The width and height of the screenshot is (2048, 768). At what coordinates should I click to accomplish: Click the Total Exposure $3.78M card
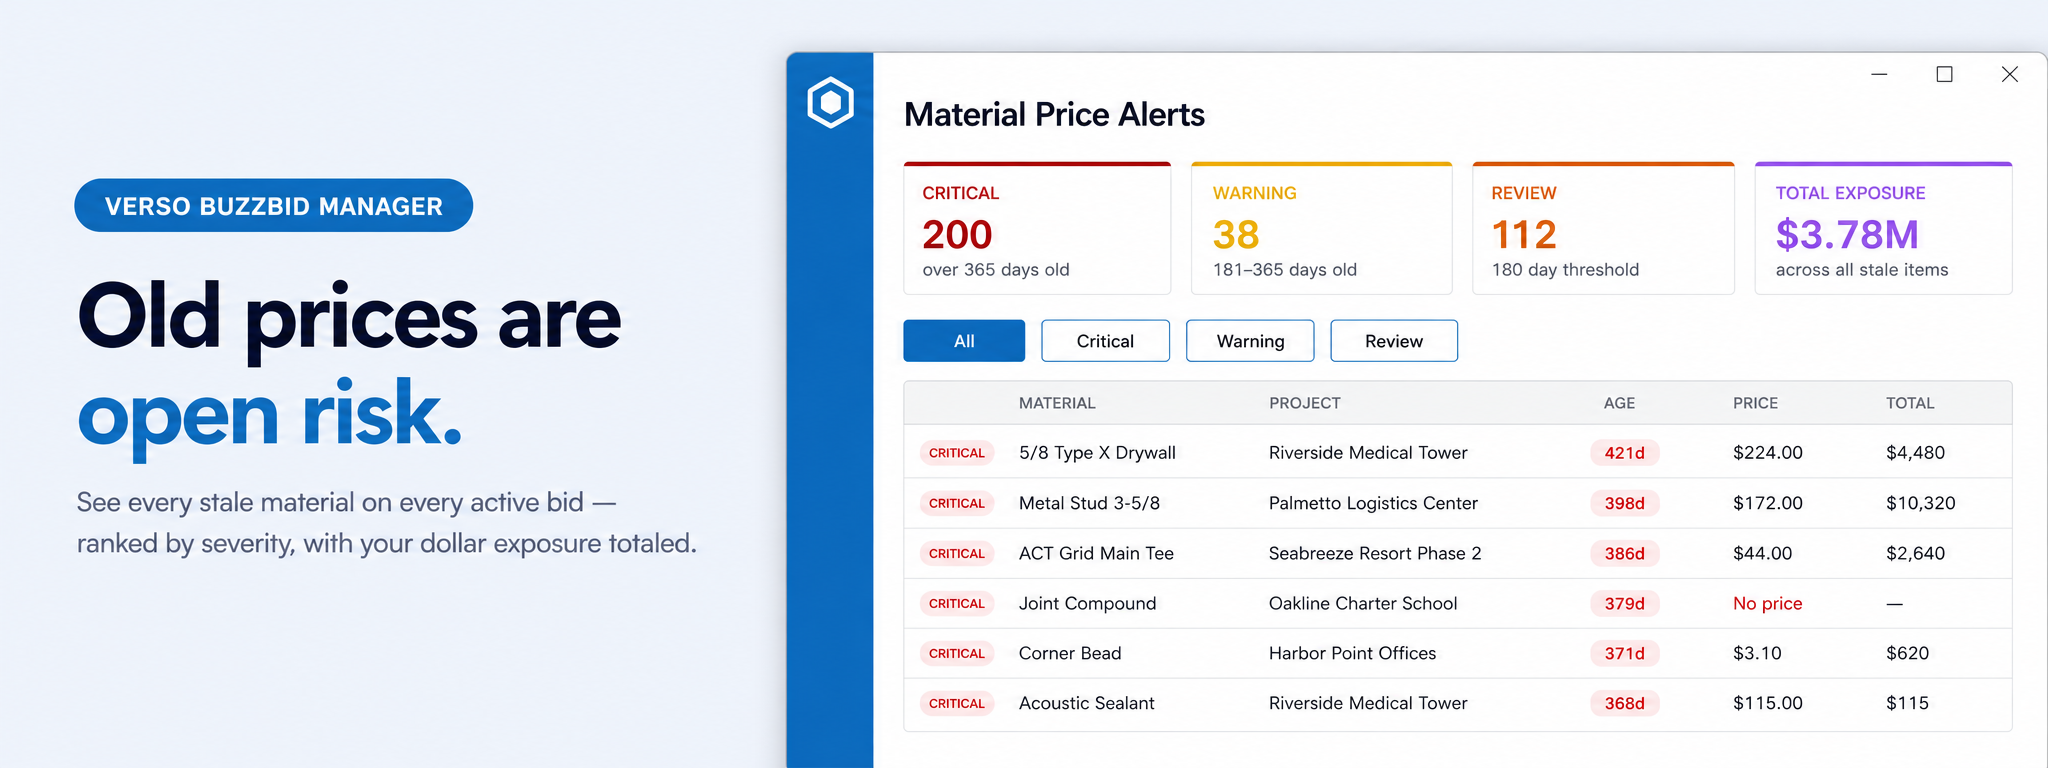point(1883,228)
